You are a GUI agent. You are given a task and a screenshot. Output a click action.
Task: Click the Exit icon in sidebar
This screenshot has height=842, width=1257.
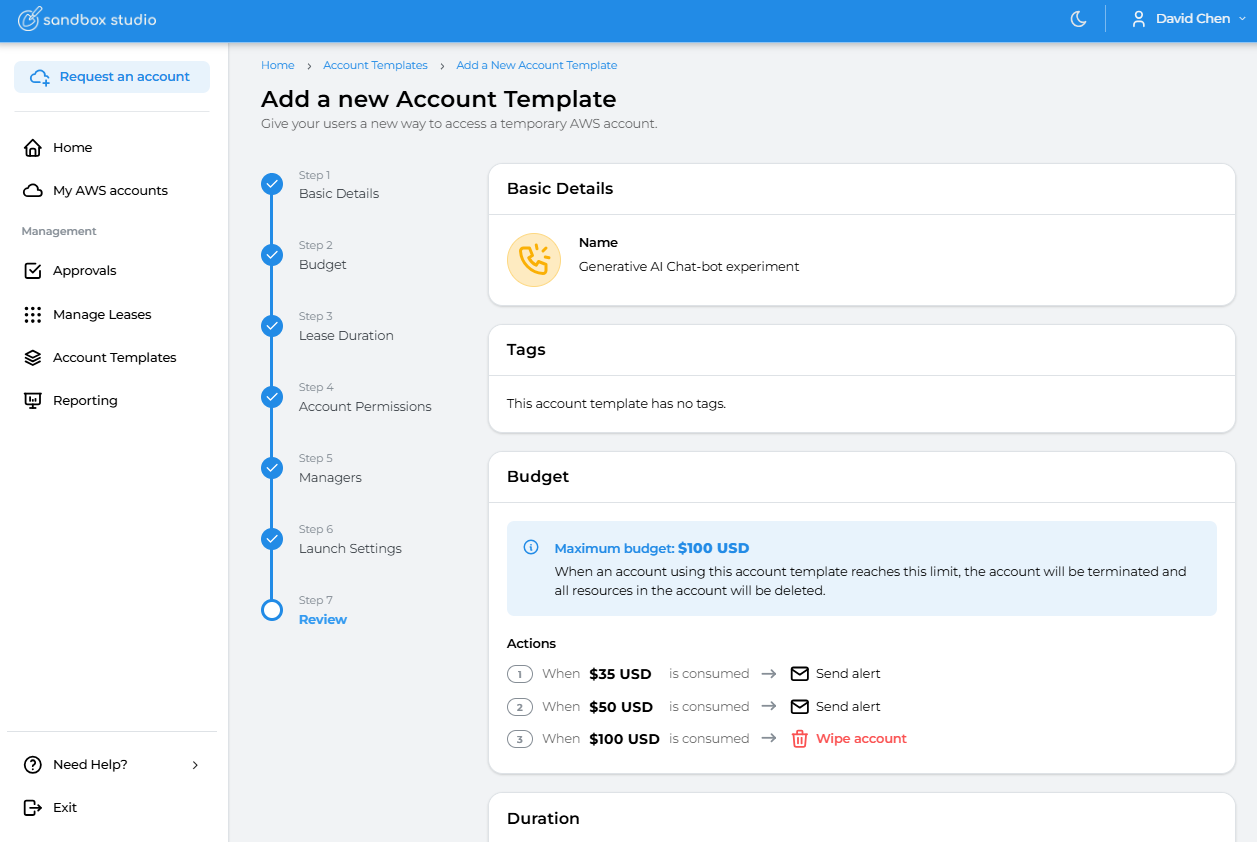33,808
